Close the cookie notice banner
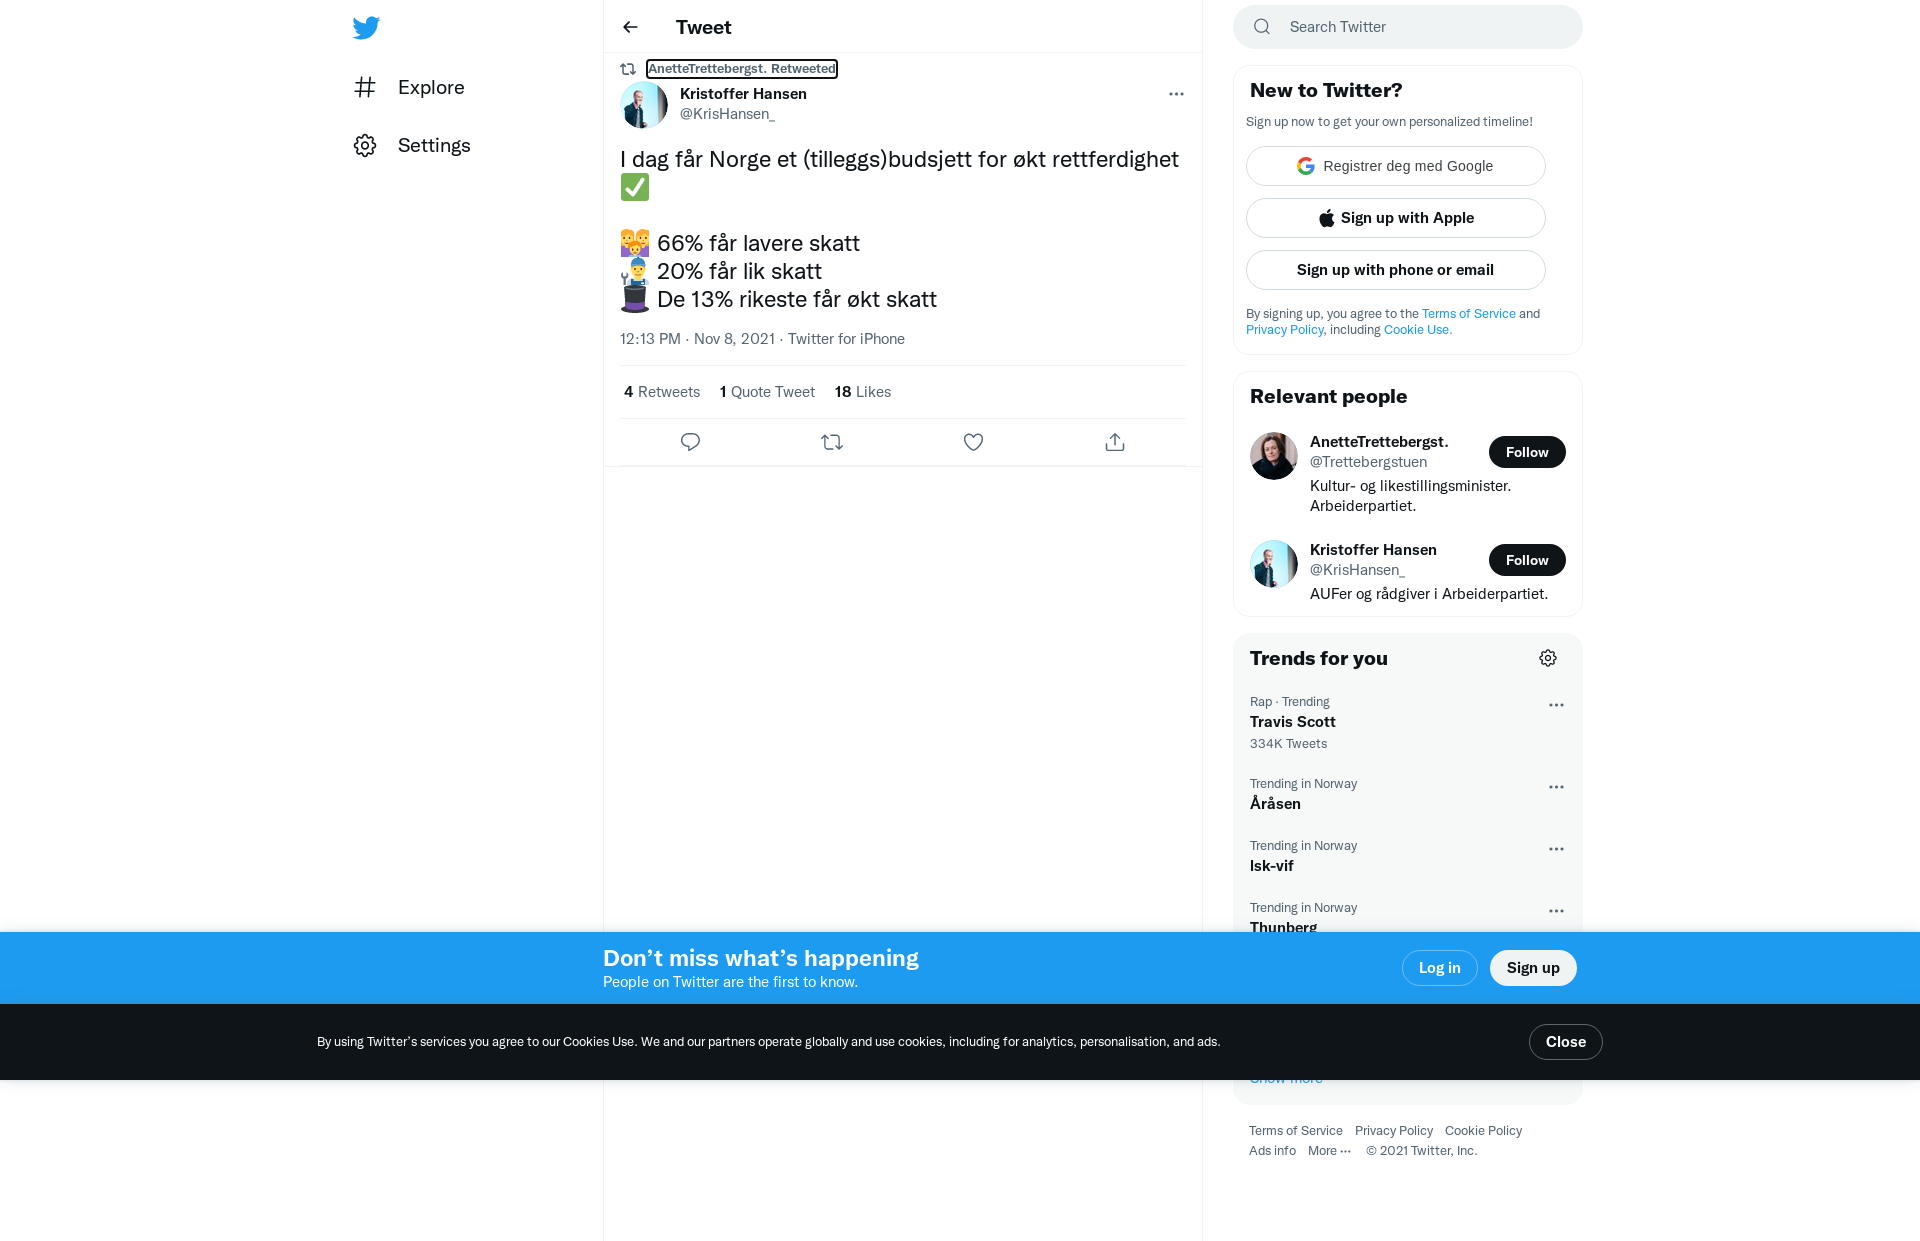This screenshot has width=1920, height=1241. [x=1565, y=1042]
